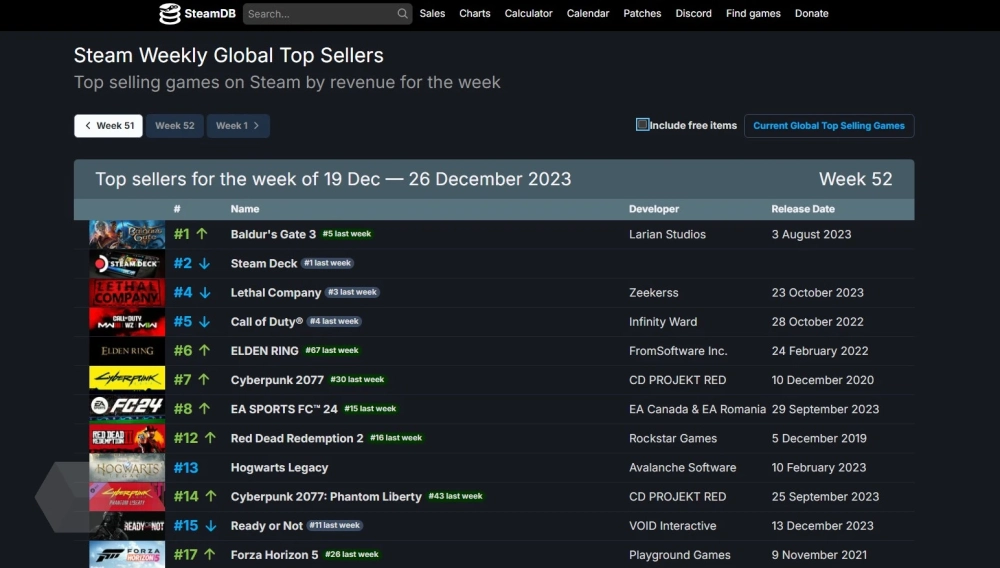Open the Calculator page from navbar
Image resolution: width=1000 pixels, height=568 pixels.
(x=528, y=14)
